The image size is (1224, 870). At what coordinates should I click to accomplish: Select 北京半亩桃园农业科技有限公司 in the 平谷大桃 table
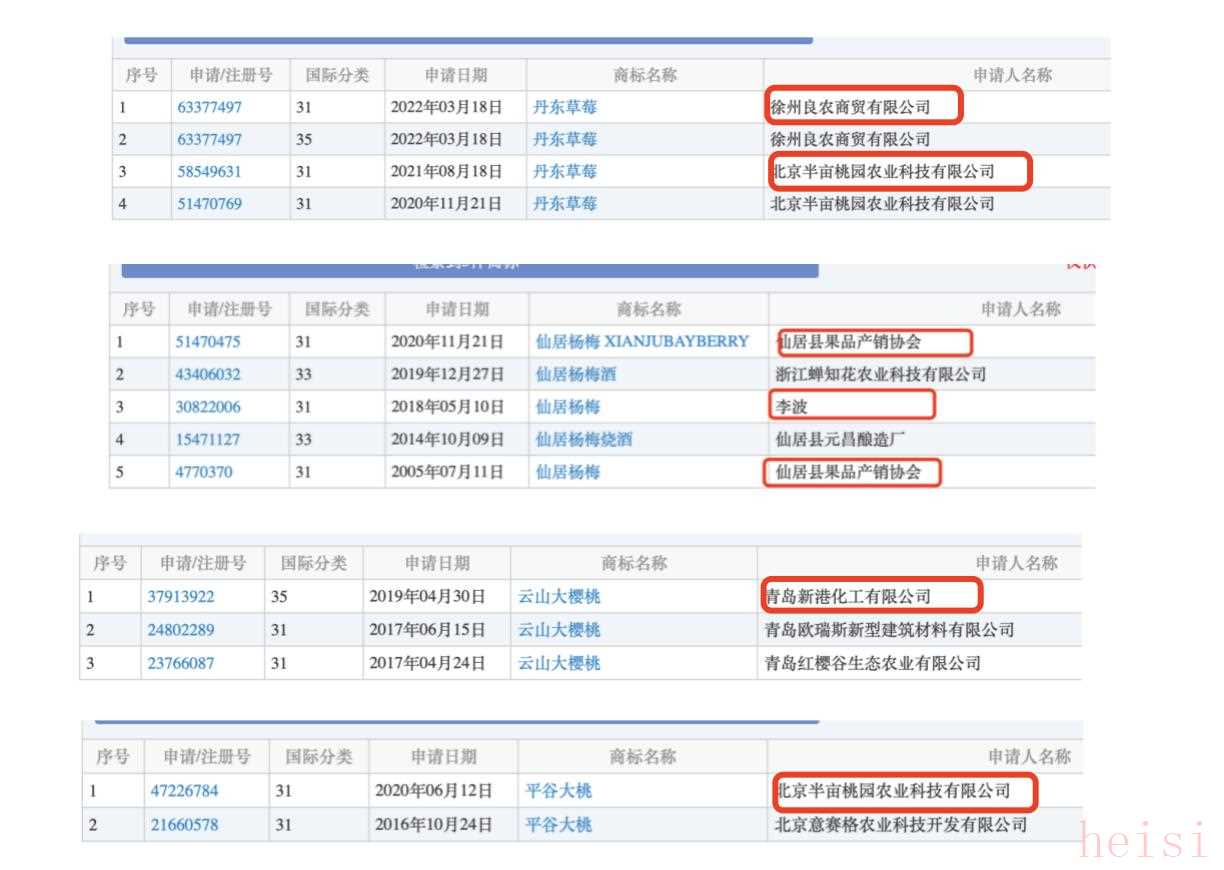pos(894,791)
